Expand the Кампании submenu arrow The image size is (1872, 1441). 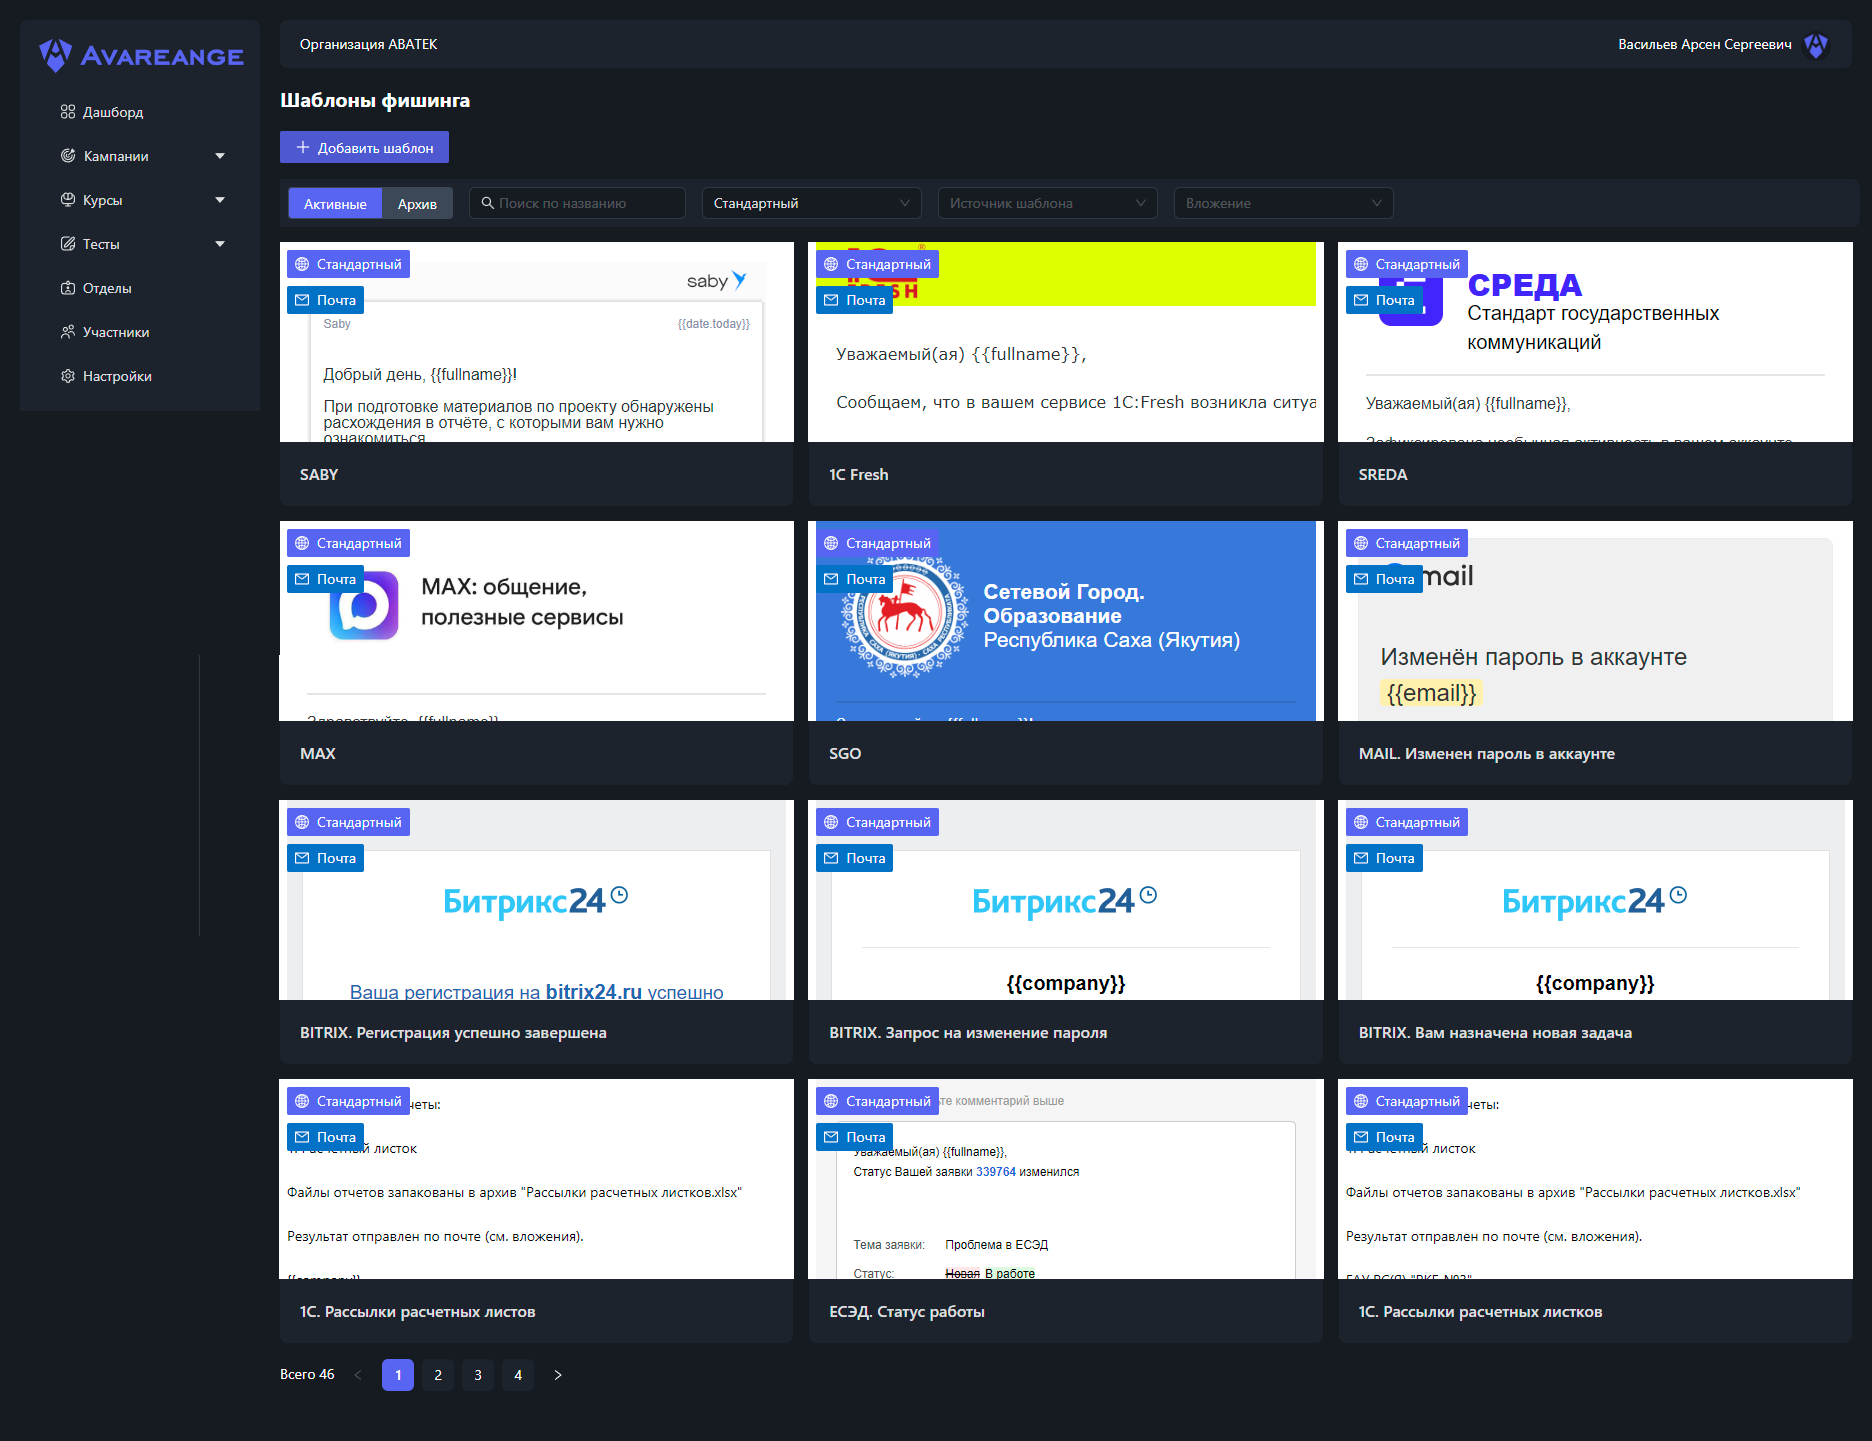[220, 156]
